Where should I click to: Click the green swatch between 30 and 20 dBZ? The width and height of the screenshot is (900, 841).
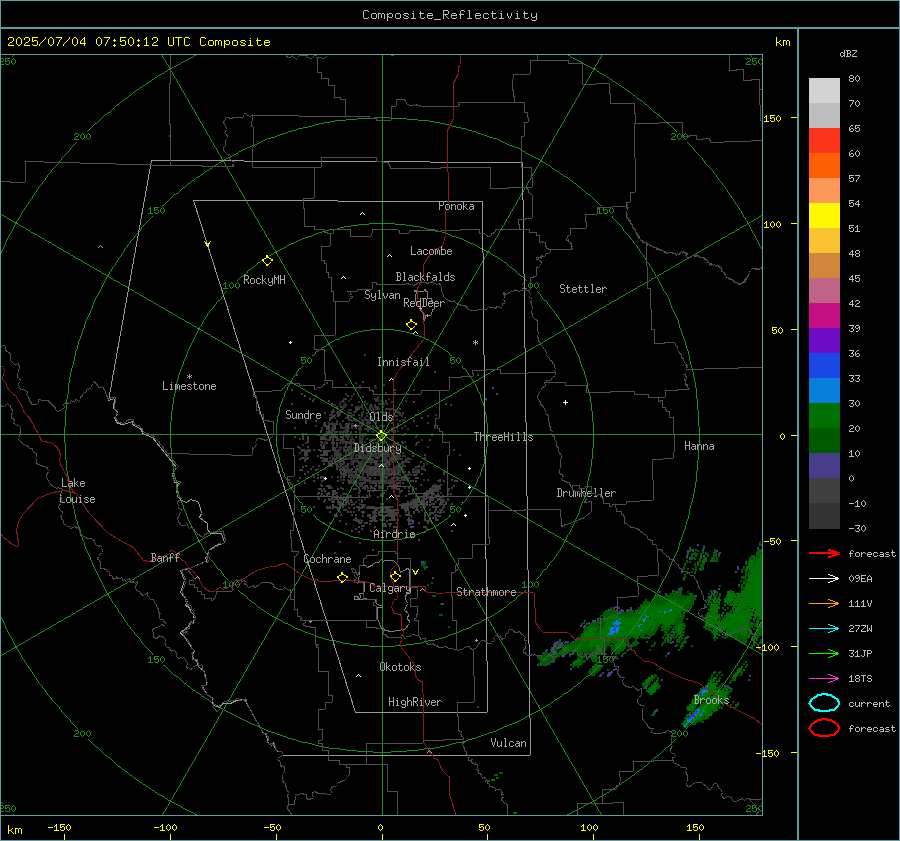click(x=824, y=416)
